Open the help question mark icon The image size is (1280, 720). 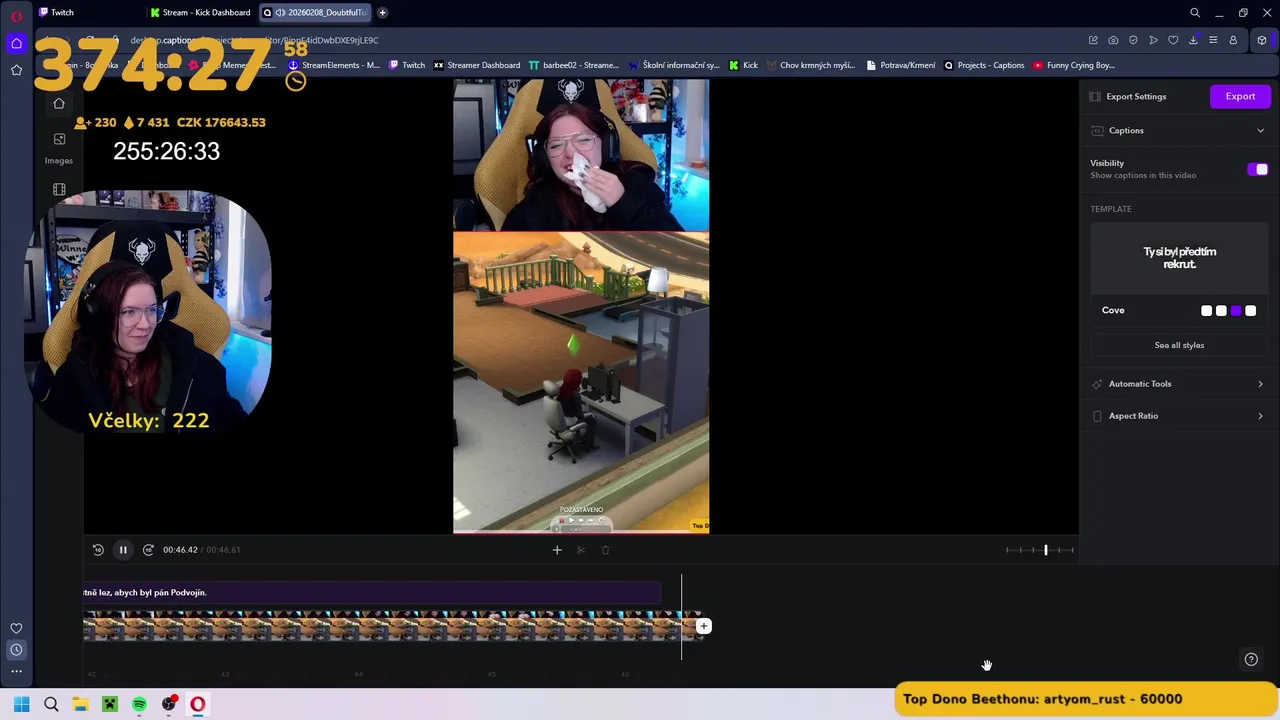coord(1251,659)
